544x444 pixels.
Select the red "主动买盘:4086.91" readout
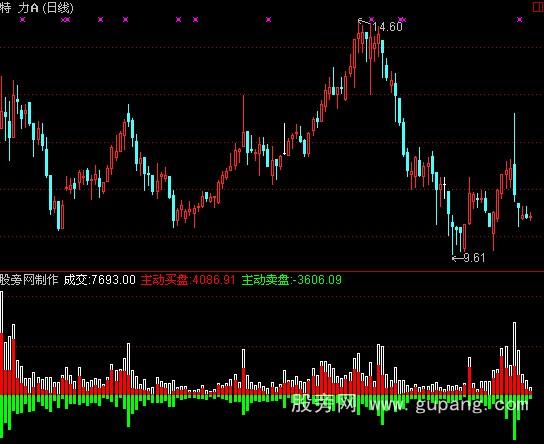pyautogui.click(x=188, y=280)
